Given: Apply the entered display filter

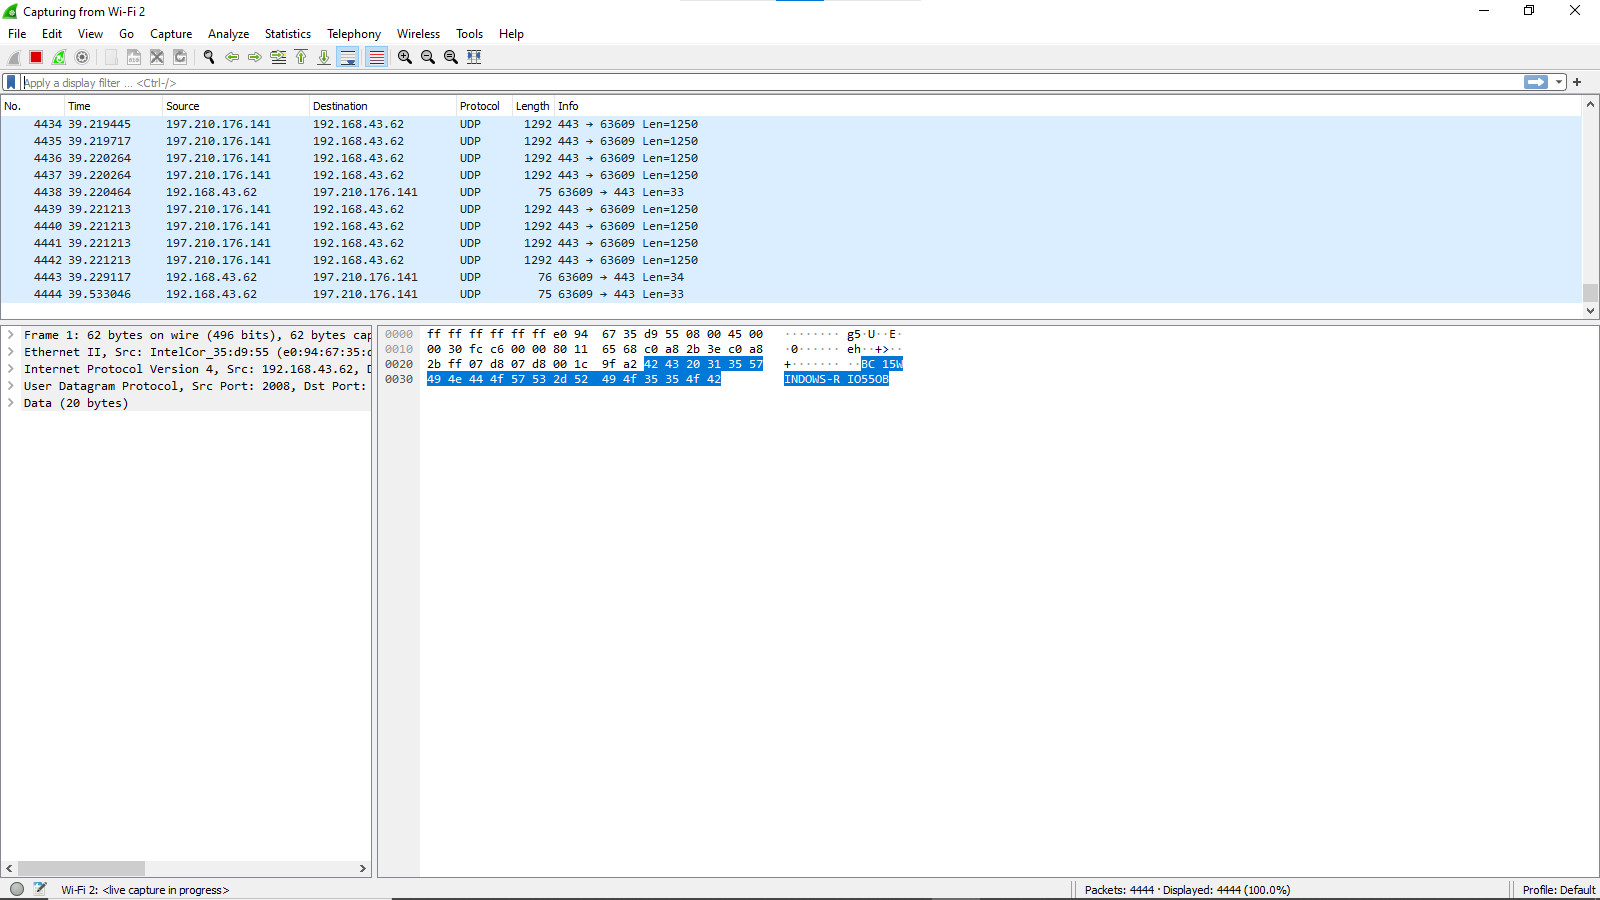Looking at the screenshot, I should coord(1536,82).
